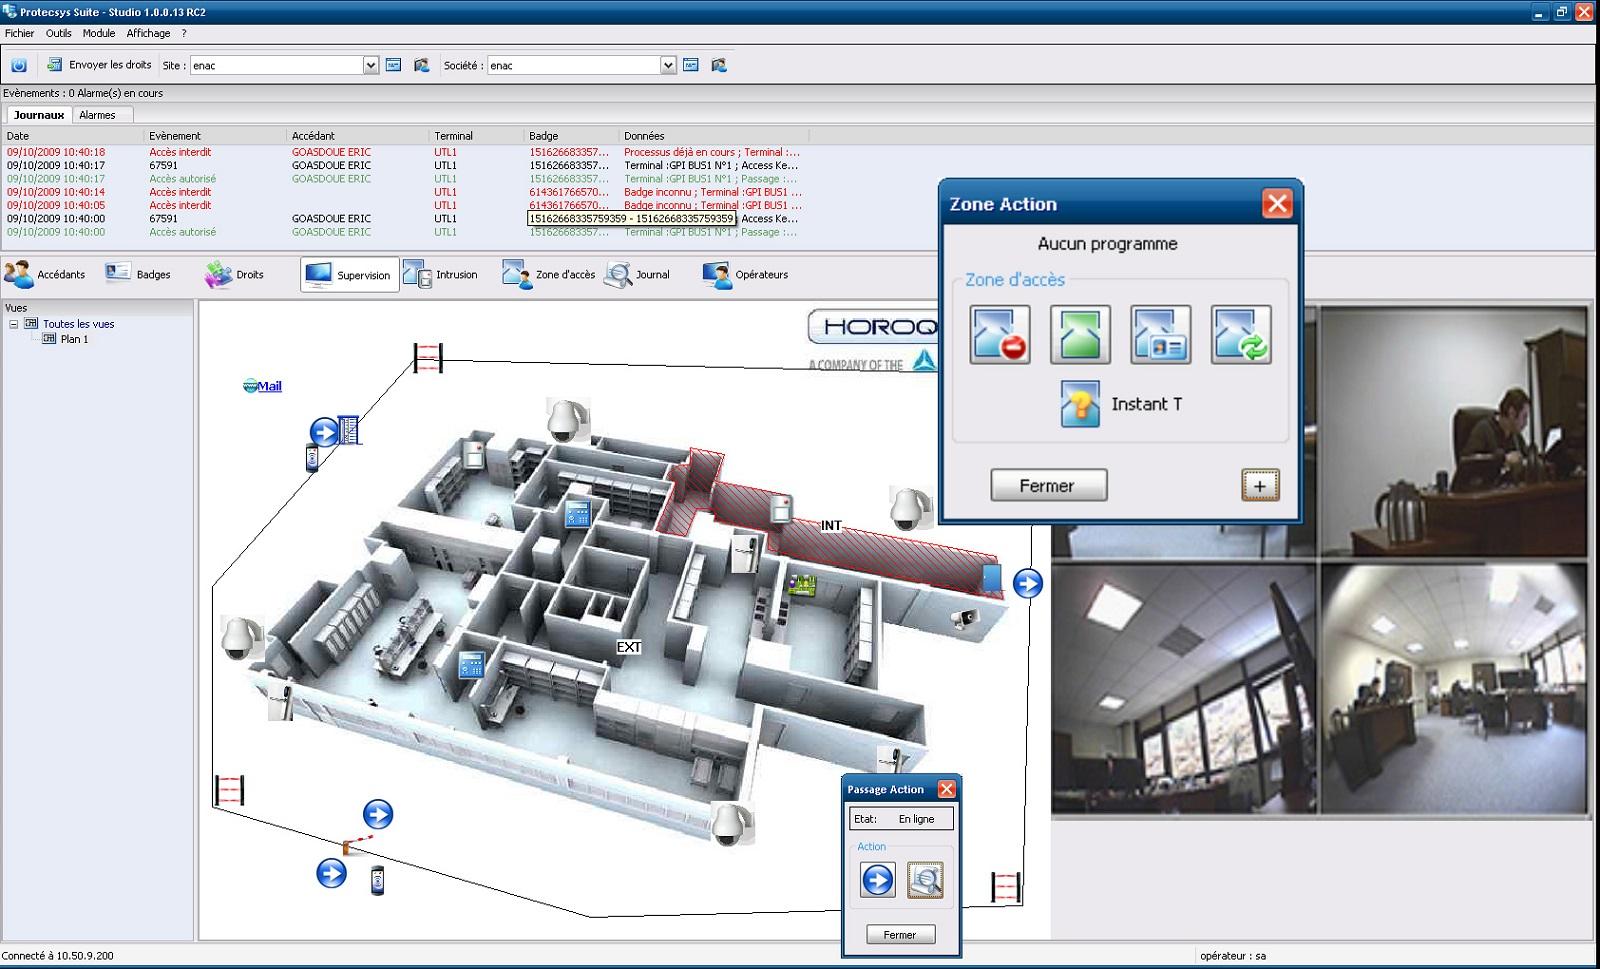Click the magnifier icon in Passage Action

tap(925, 880)
